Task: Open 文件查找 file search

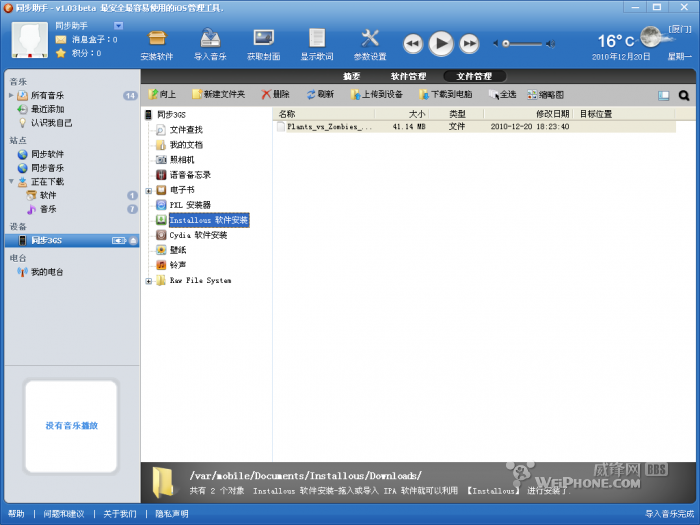Action: coord(186,130)
